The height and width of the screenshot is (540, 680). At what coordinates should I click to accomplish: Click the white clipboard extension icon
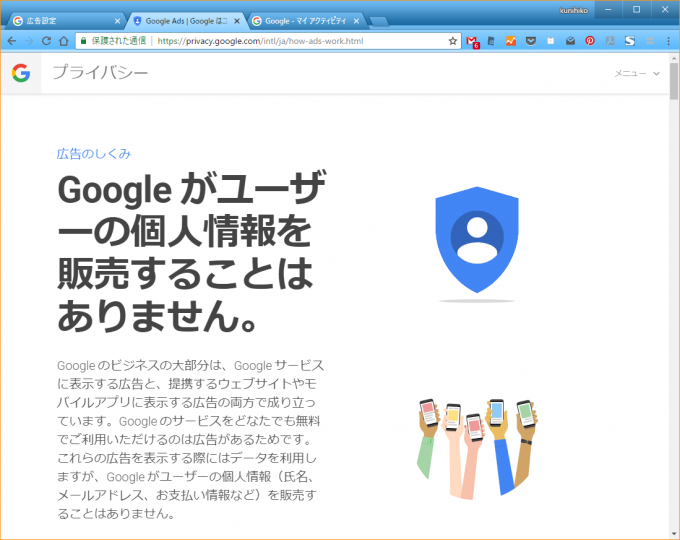click(x=550, y=41)
